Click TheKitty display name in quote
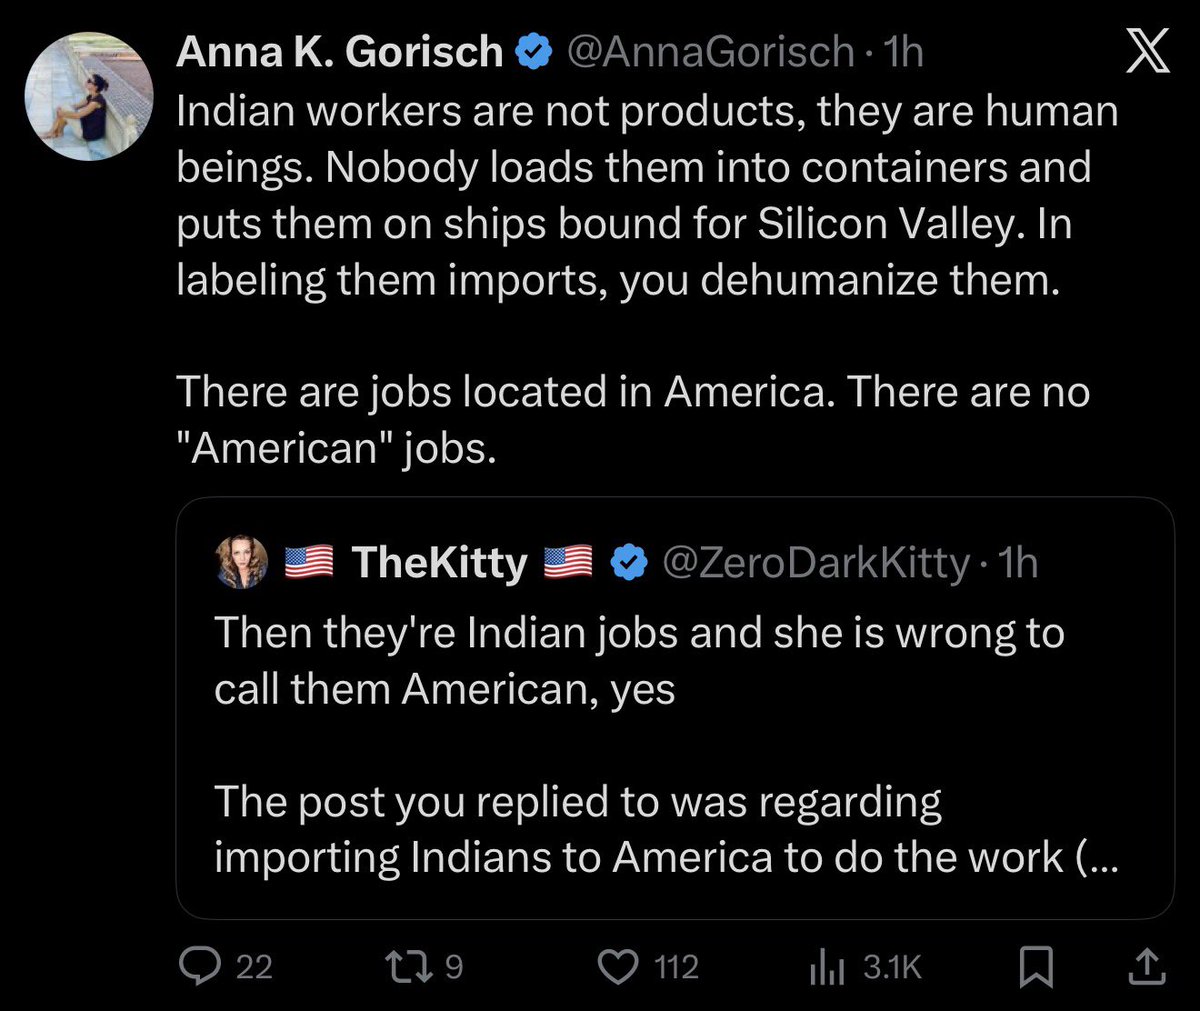 click(439, 563)
